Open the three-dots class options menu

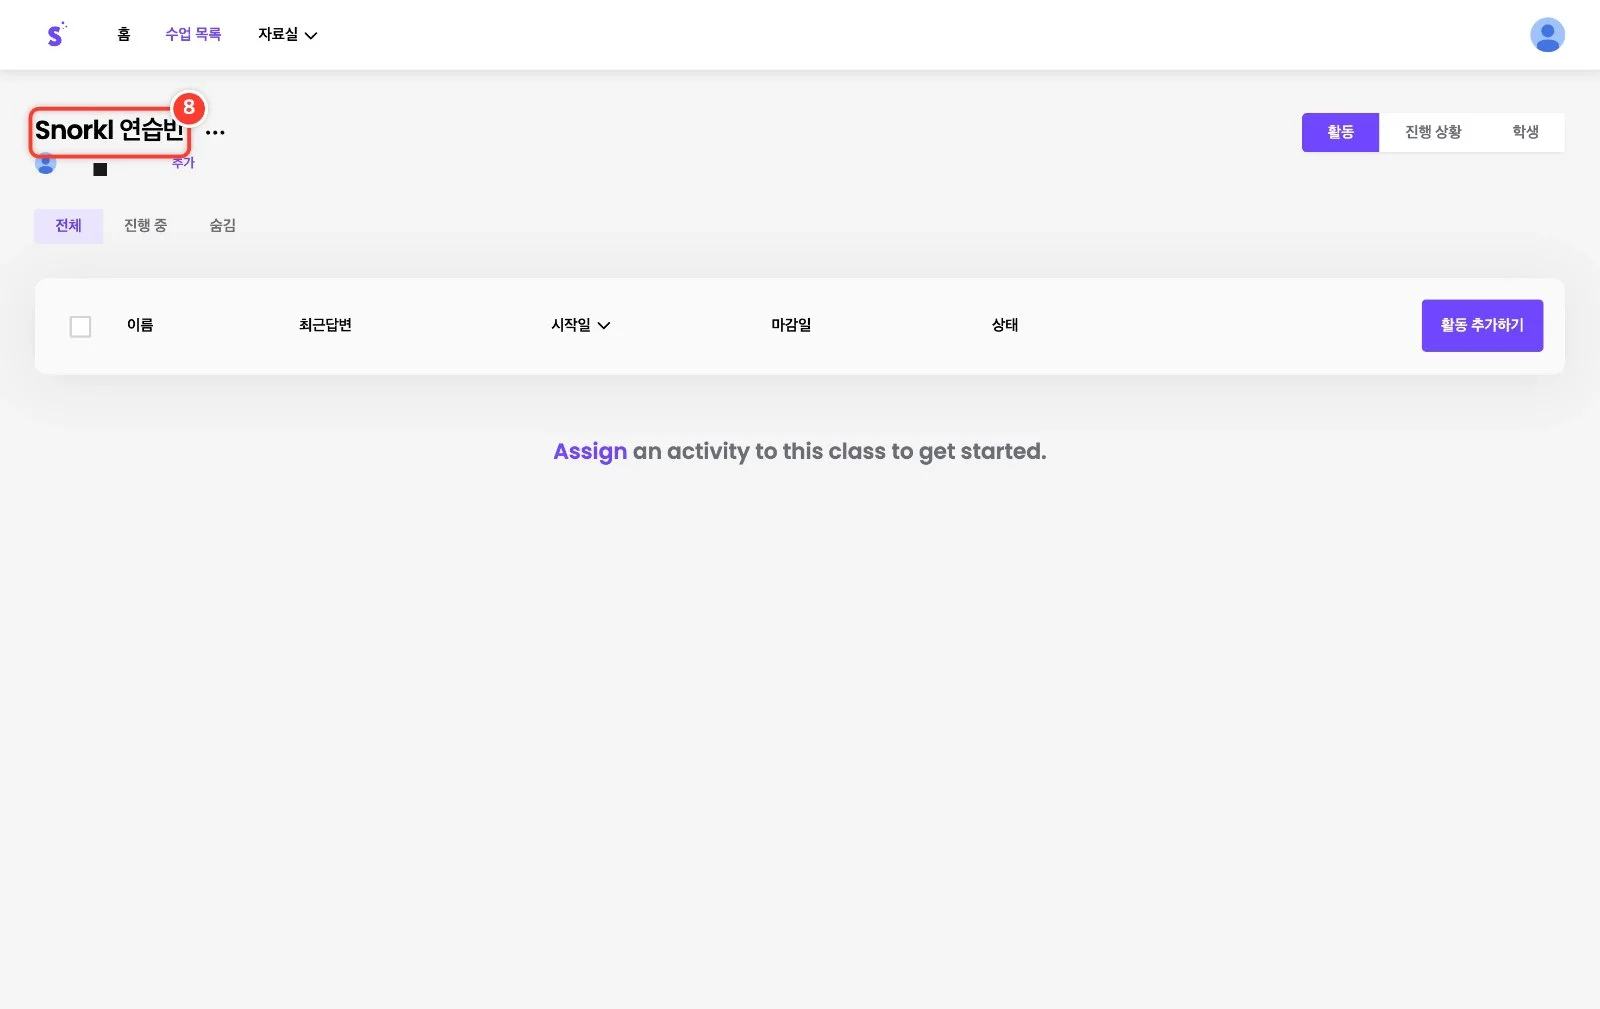click(x=215, y=132)
